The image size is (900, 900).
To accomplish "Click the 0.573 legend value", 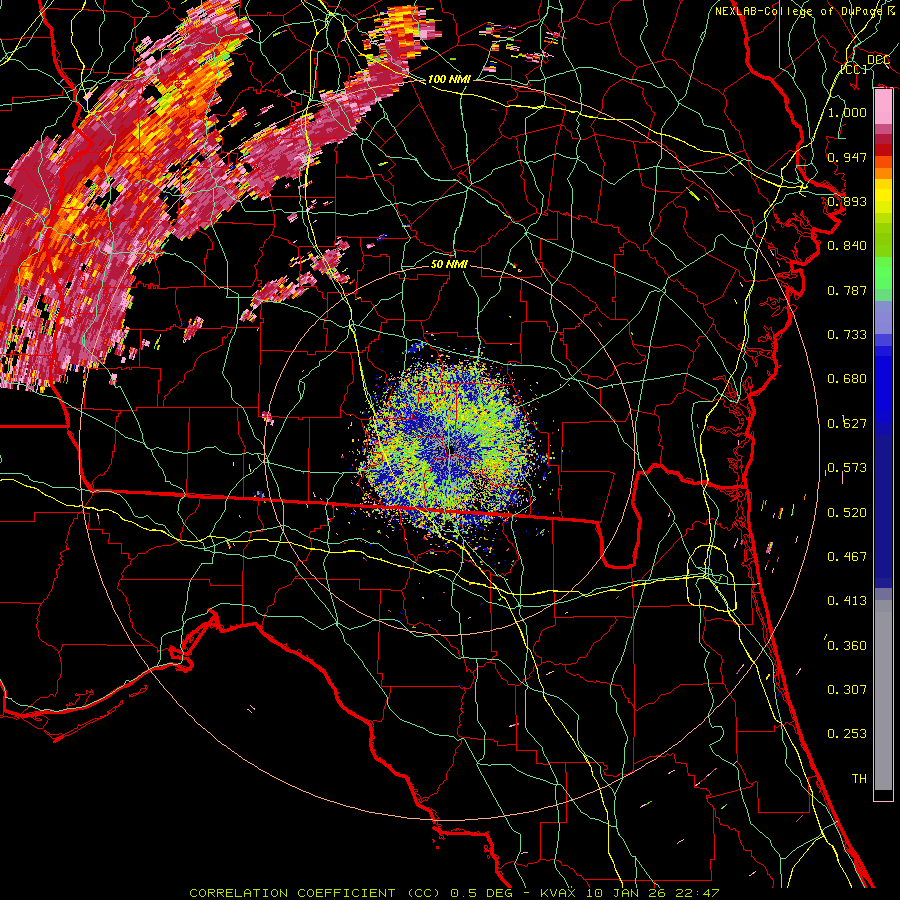I will [x=847, y=468].
